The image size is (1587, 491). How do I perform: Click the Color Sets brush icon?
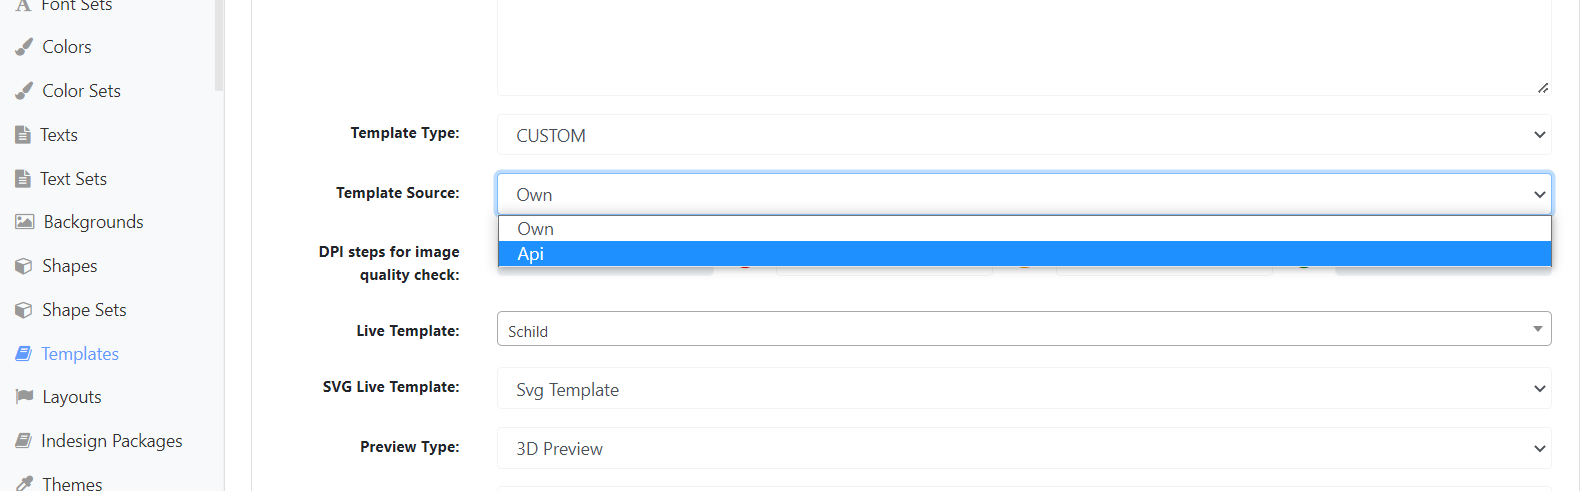coord(24,91)
